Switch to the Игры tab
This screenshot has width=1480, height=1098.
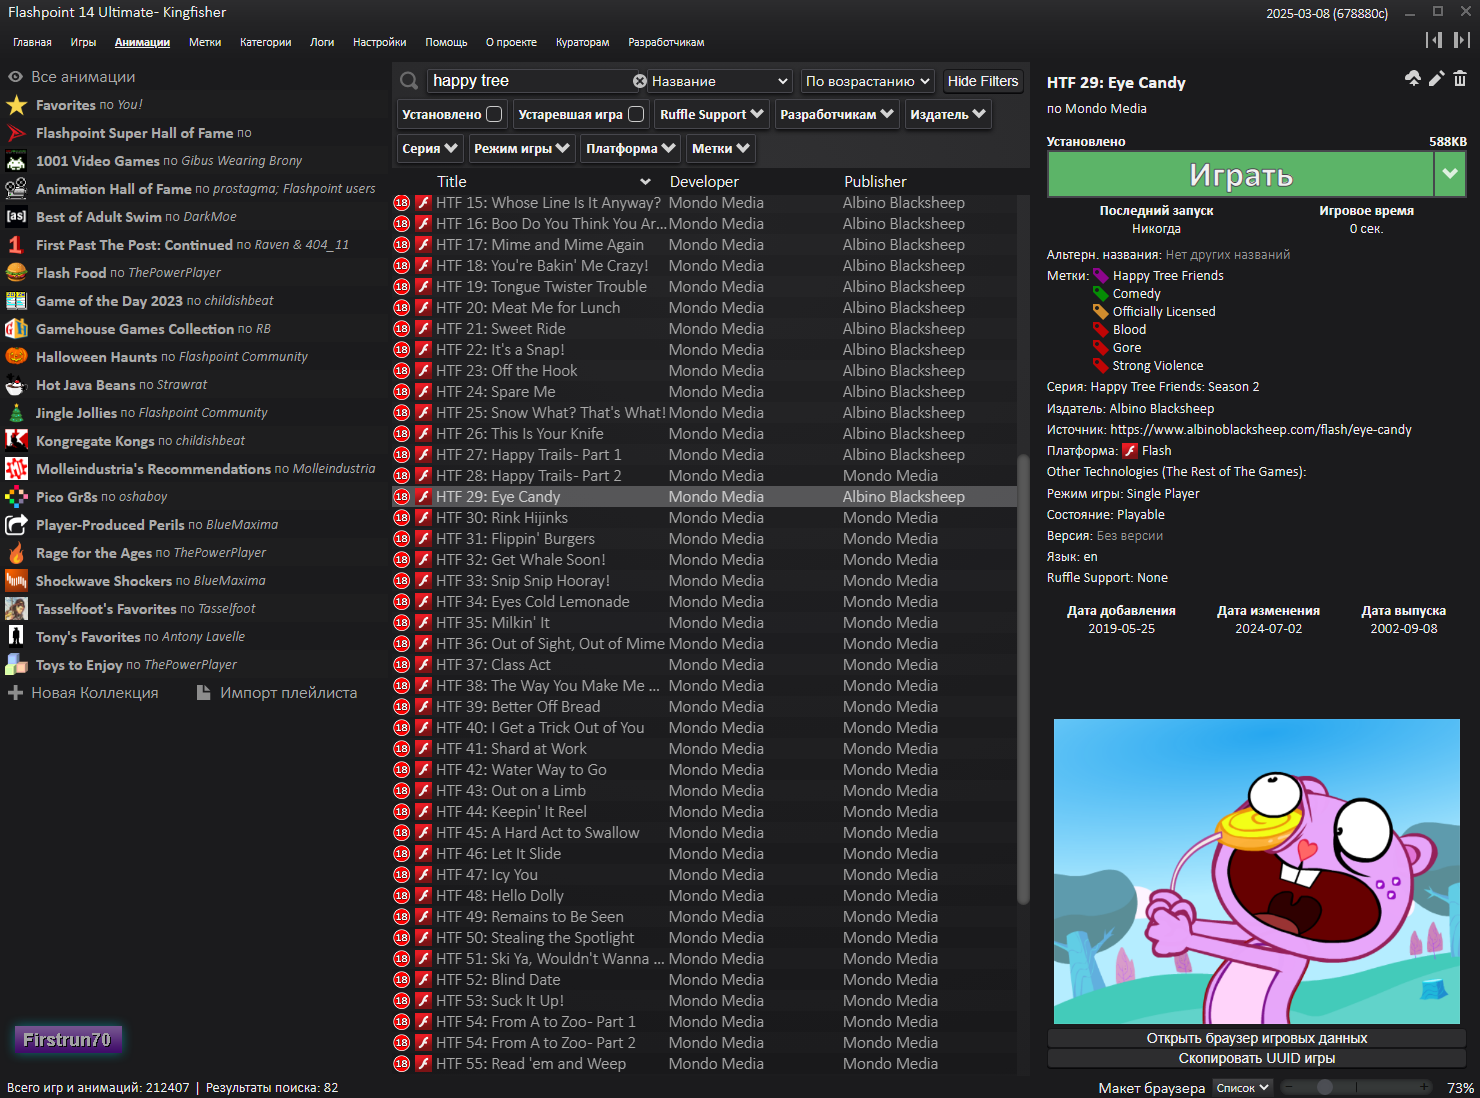83,42
